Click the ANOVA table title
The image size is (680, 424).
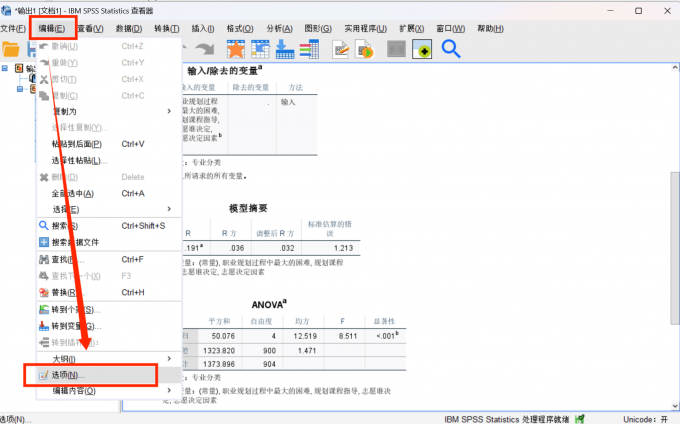click(x=269, y=304)
